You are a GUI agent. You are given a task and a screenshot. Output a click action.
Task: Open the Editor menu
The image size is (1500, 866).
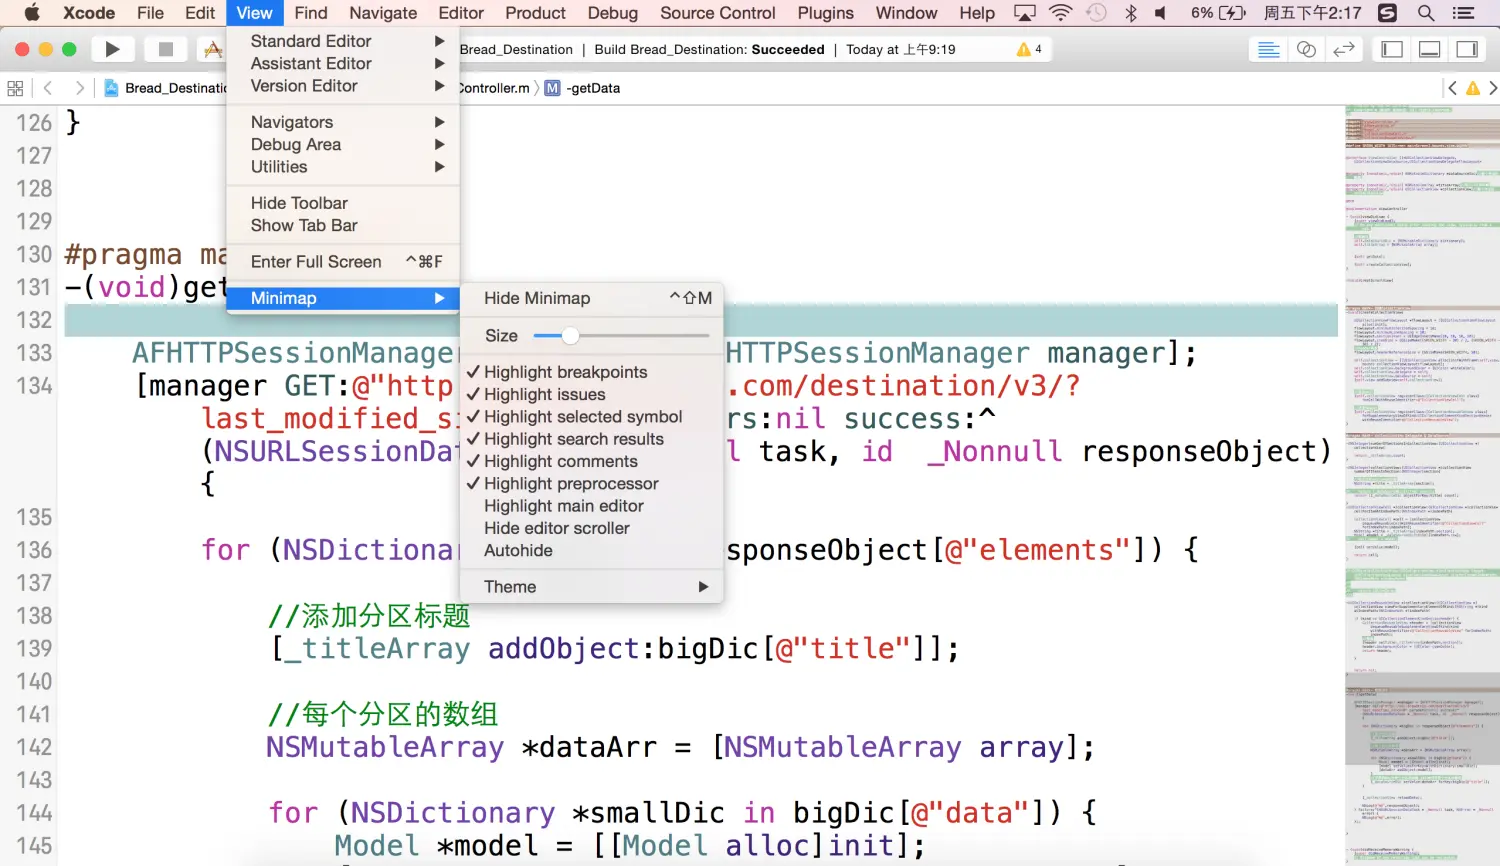point(461,13)
